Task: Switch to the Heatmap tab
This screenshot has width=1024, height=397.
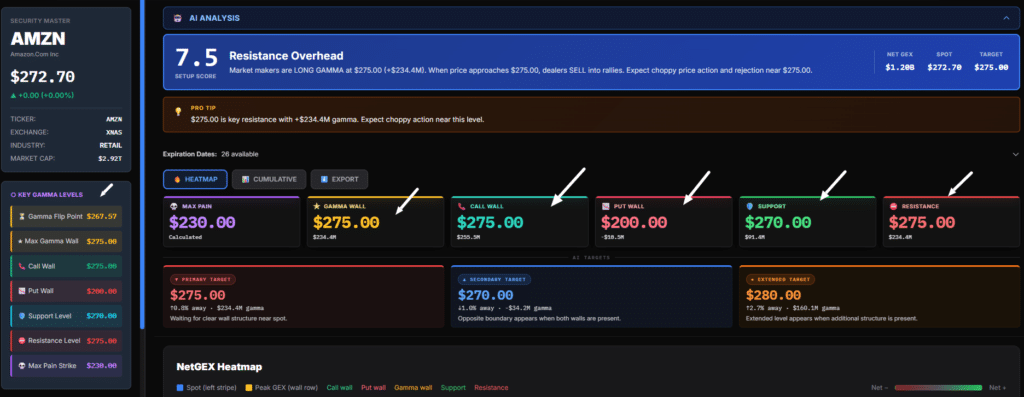Action: click(x=195, y=179)
